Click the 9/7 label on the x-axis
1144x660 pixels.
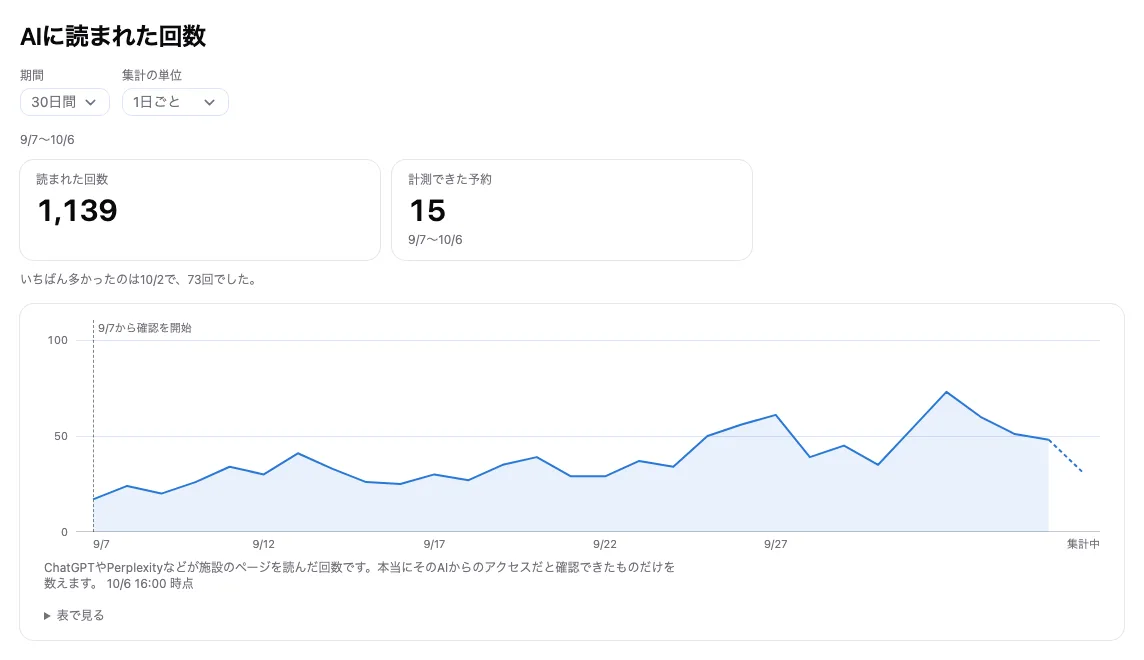coord(101,544)
